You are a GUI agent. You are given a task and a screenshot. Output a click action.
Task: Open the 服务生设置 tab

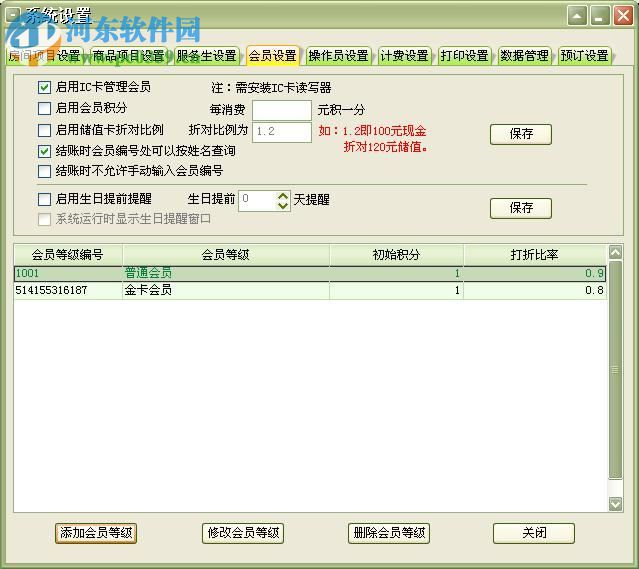(207, 56)
